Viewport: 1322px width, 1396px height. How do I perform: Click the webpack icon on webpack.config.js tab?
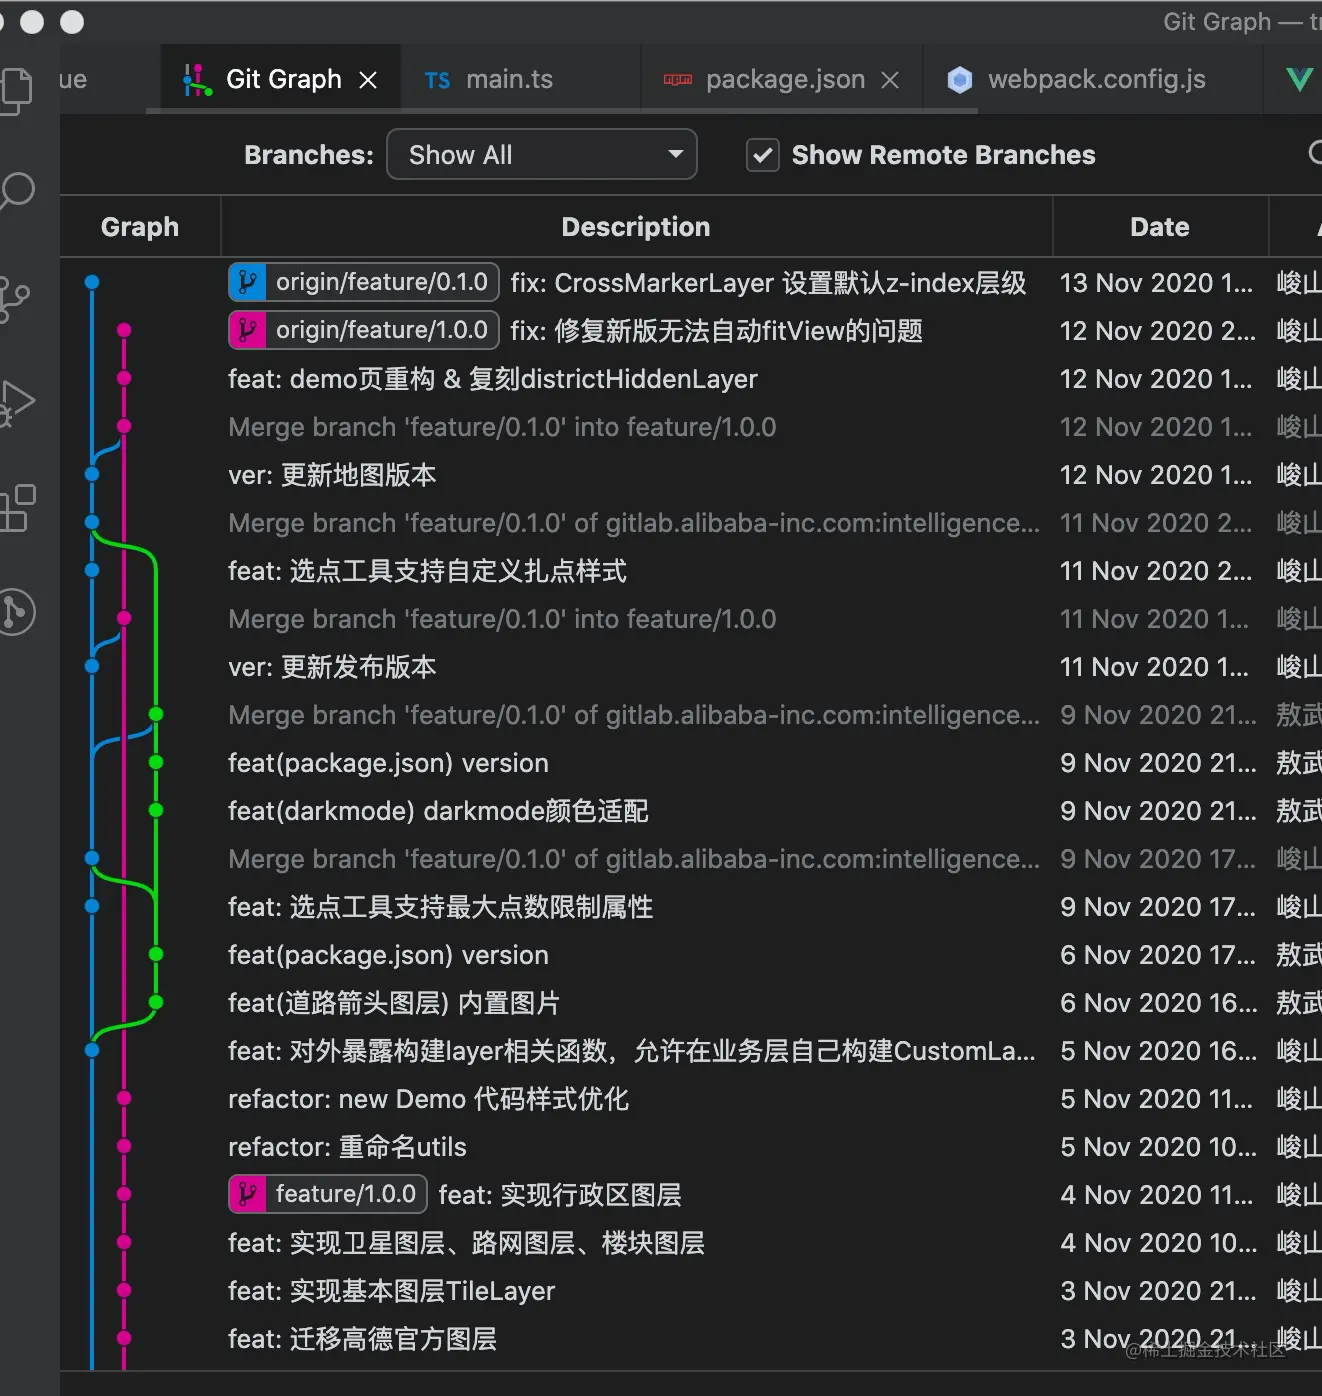[960, 80]
